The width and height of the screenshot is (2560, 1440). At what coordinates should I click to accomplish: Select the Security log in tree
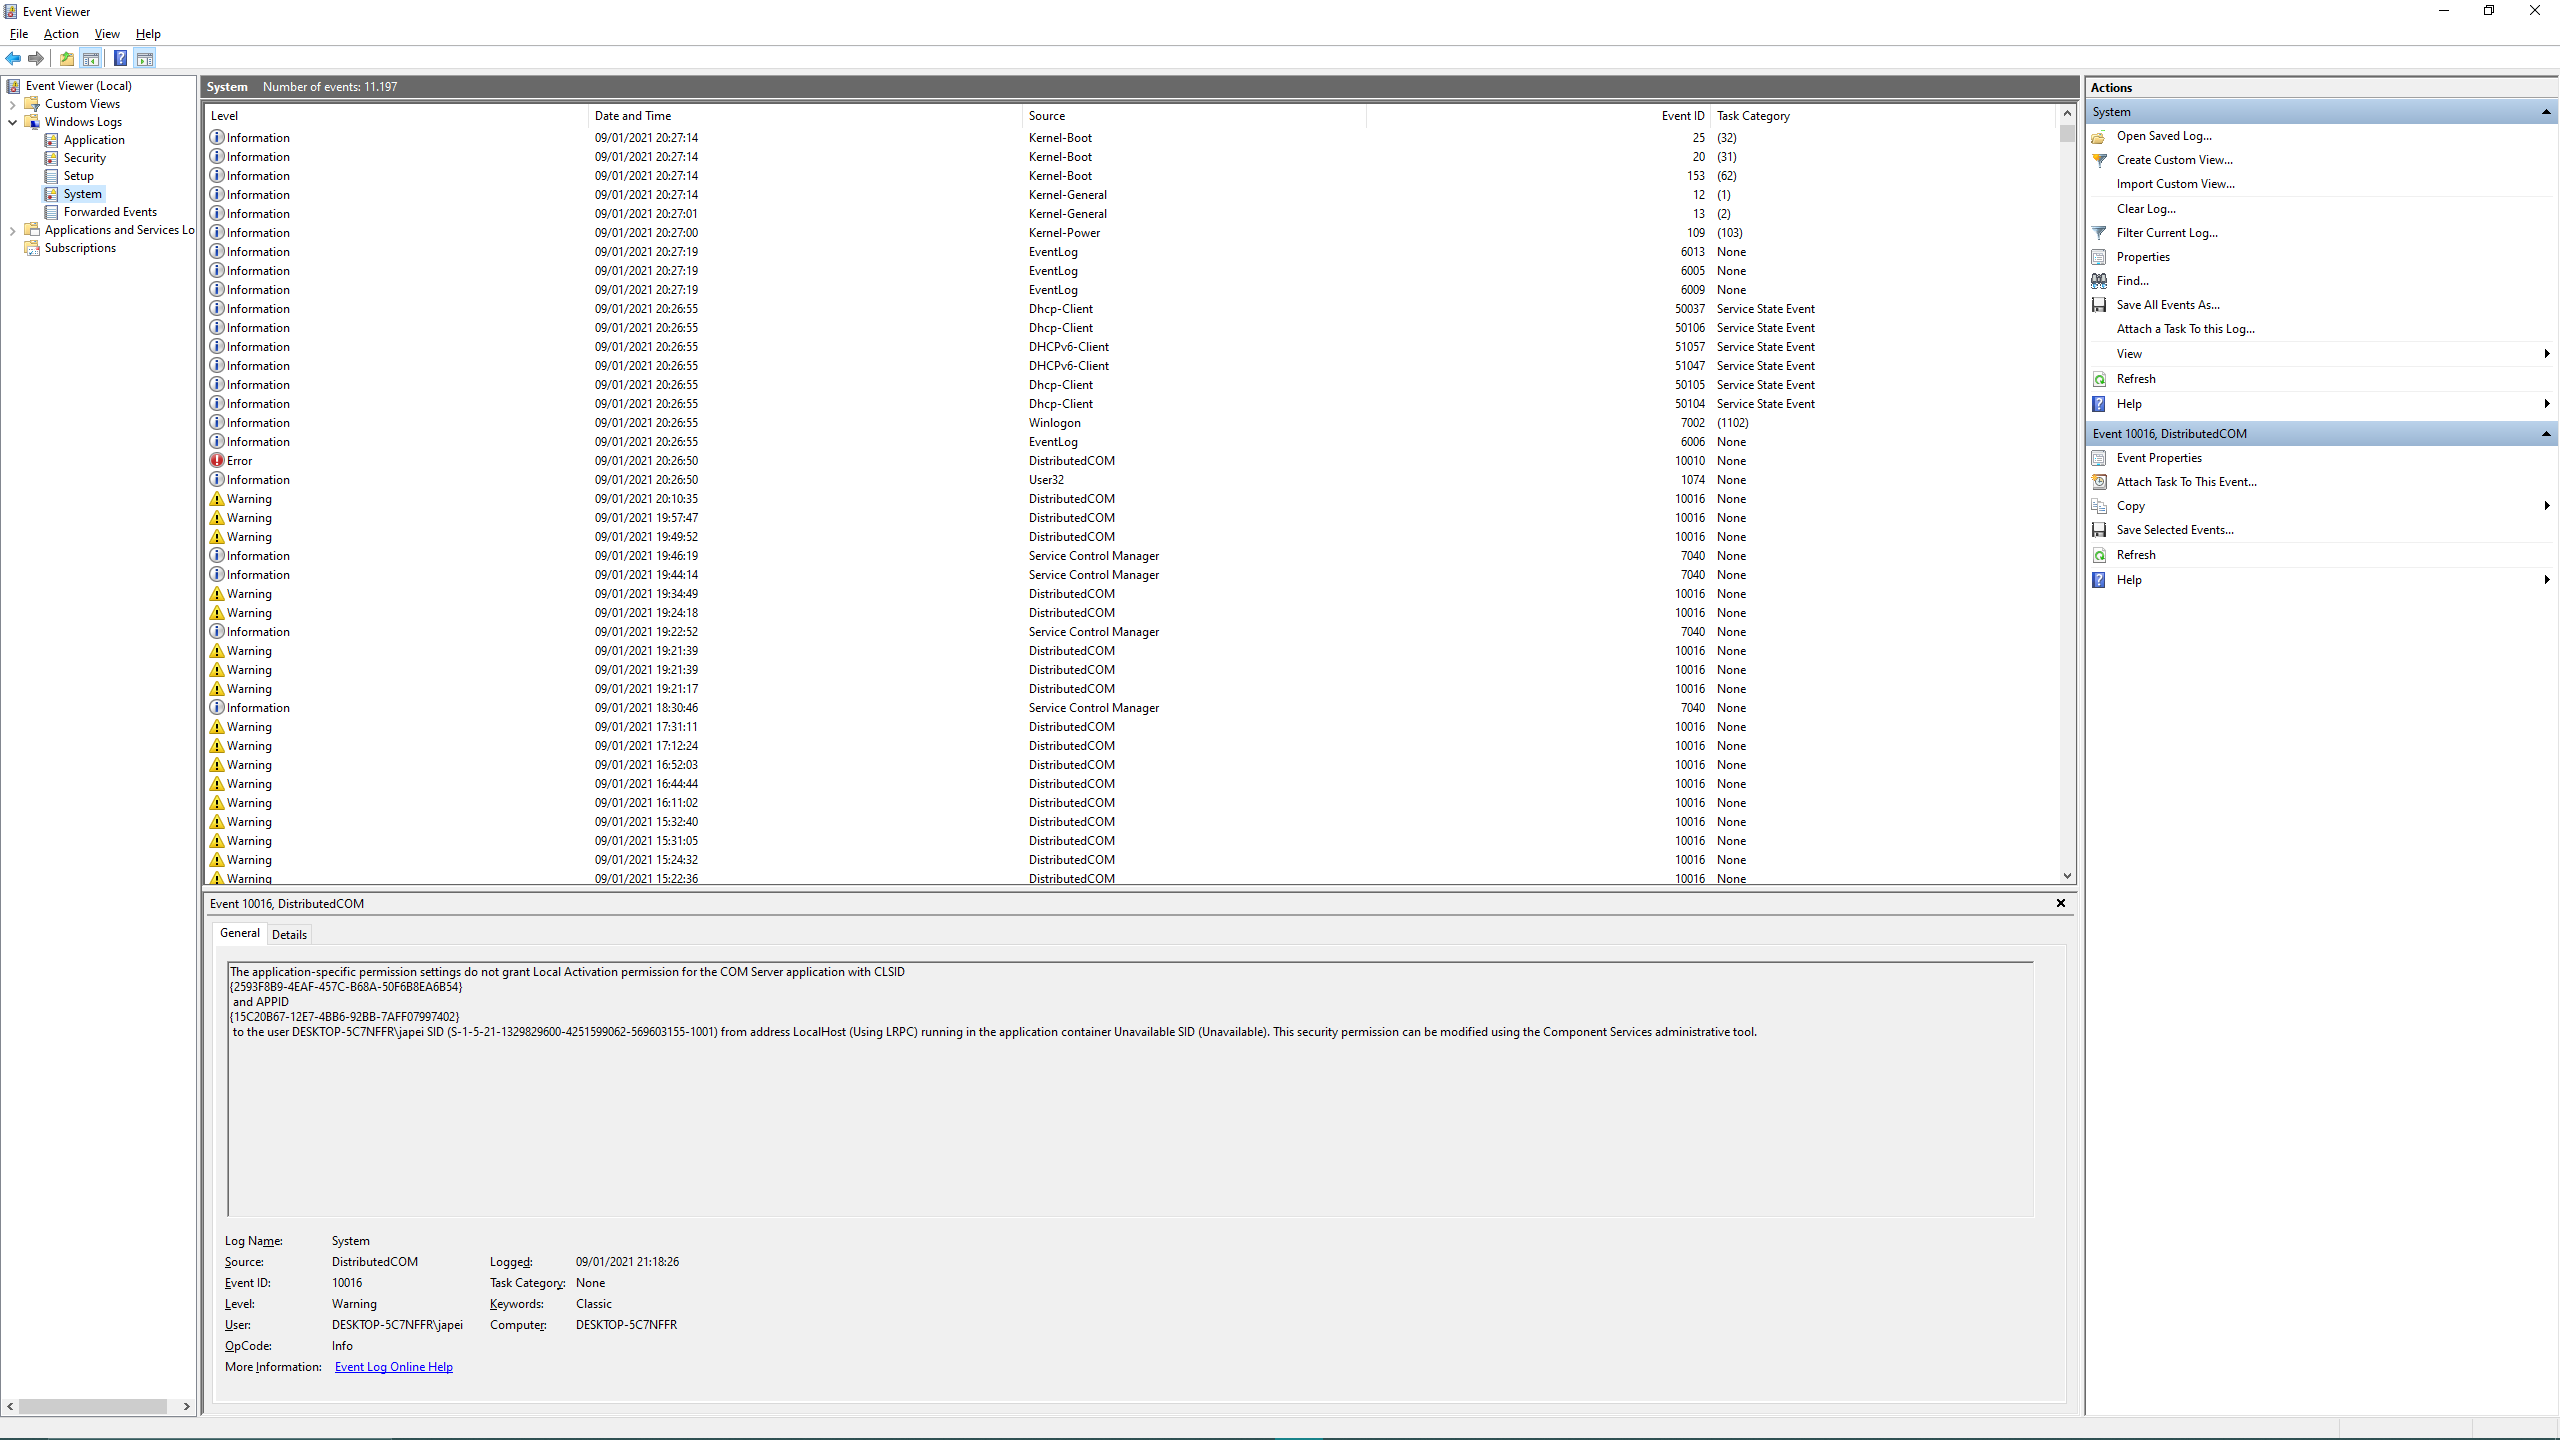coord(84,158)
